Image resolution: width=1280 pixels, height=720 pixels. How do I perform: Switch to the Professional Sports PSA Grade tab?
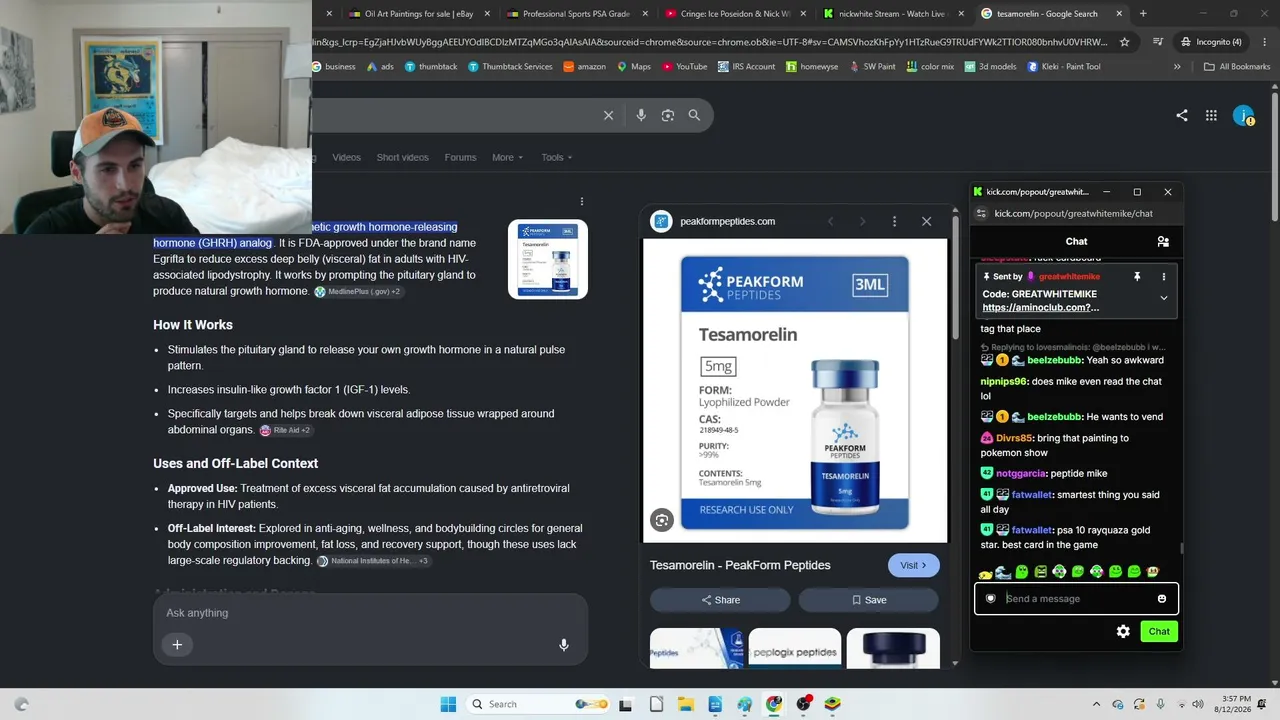pos(577,14)
